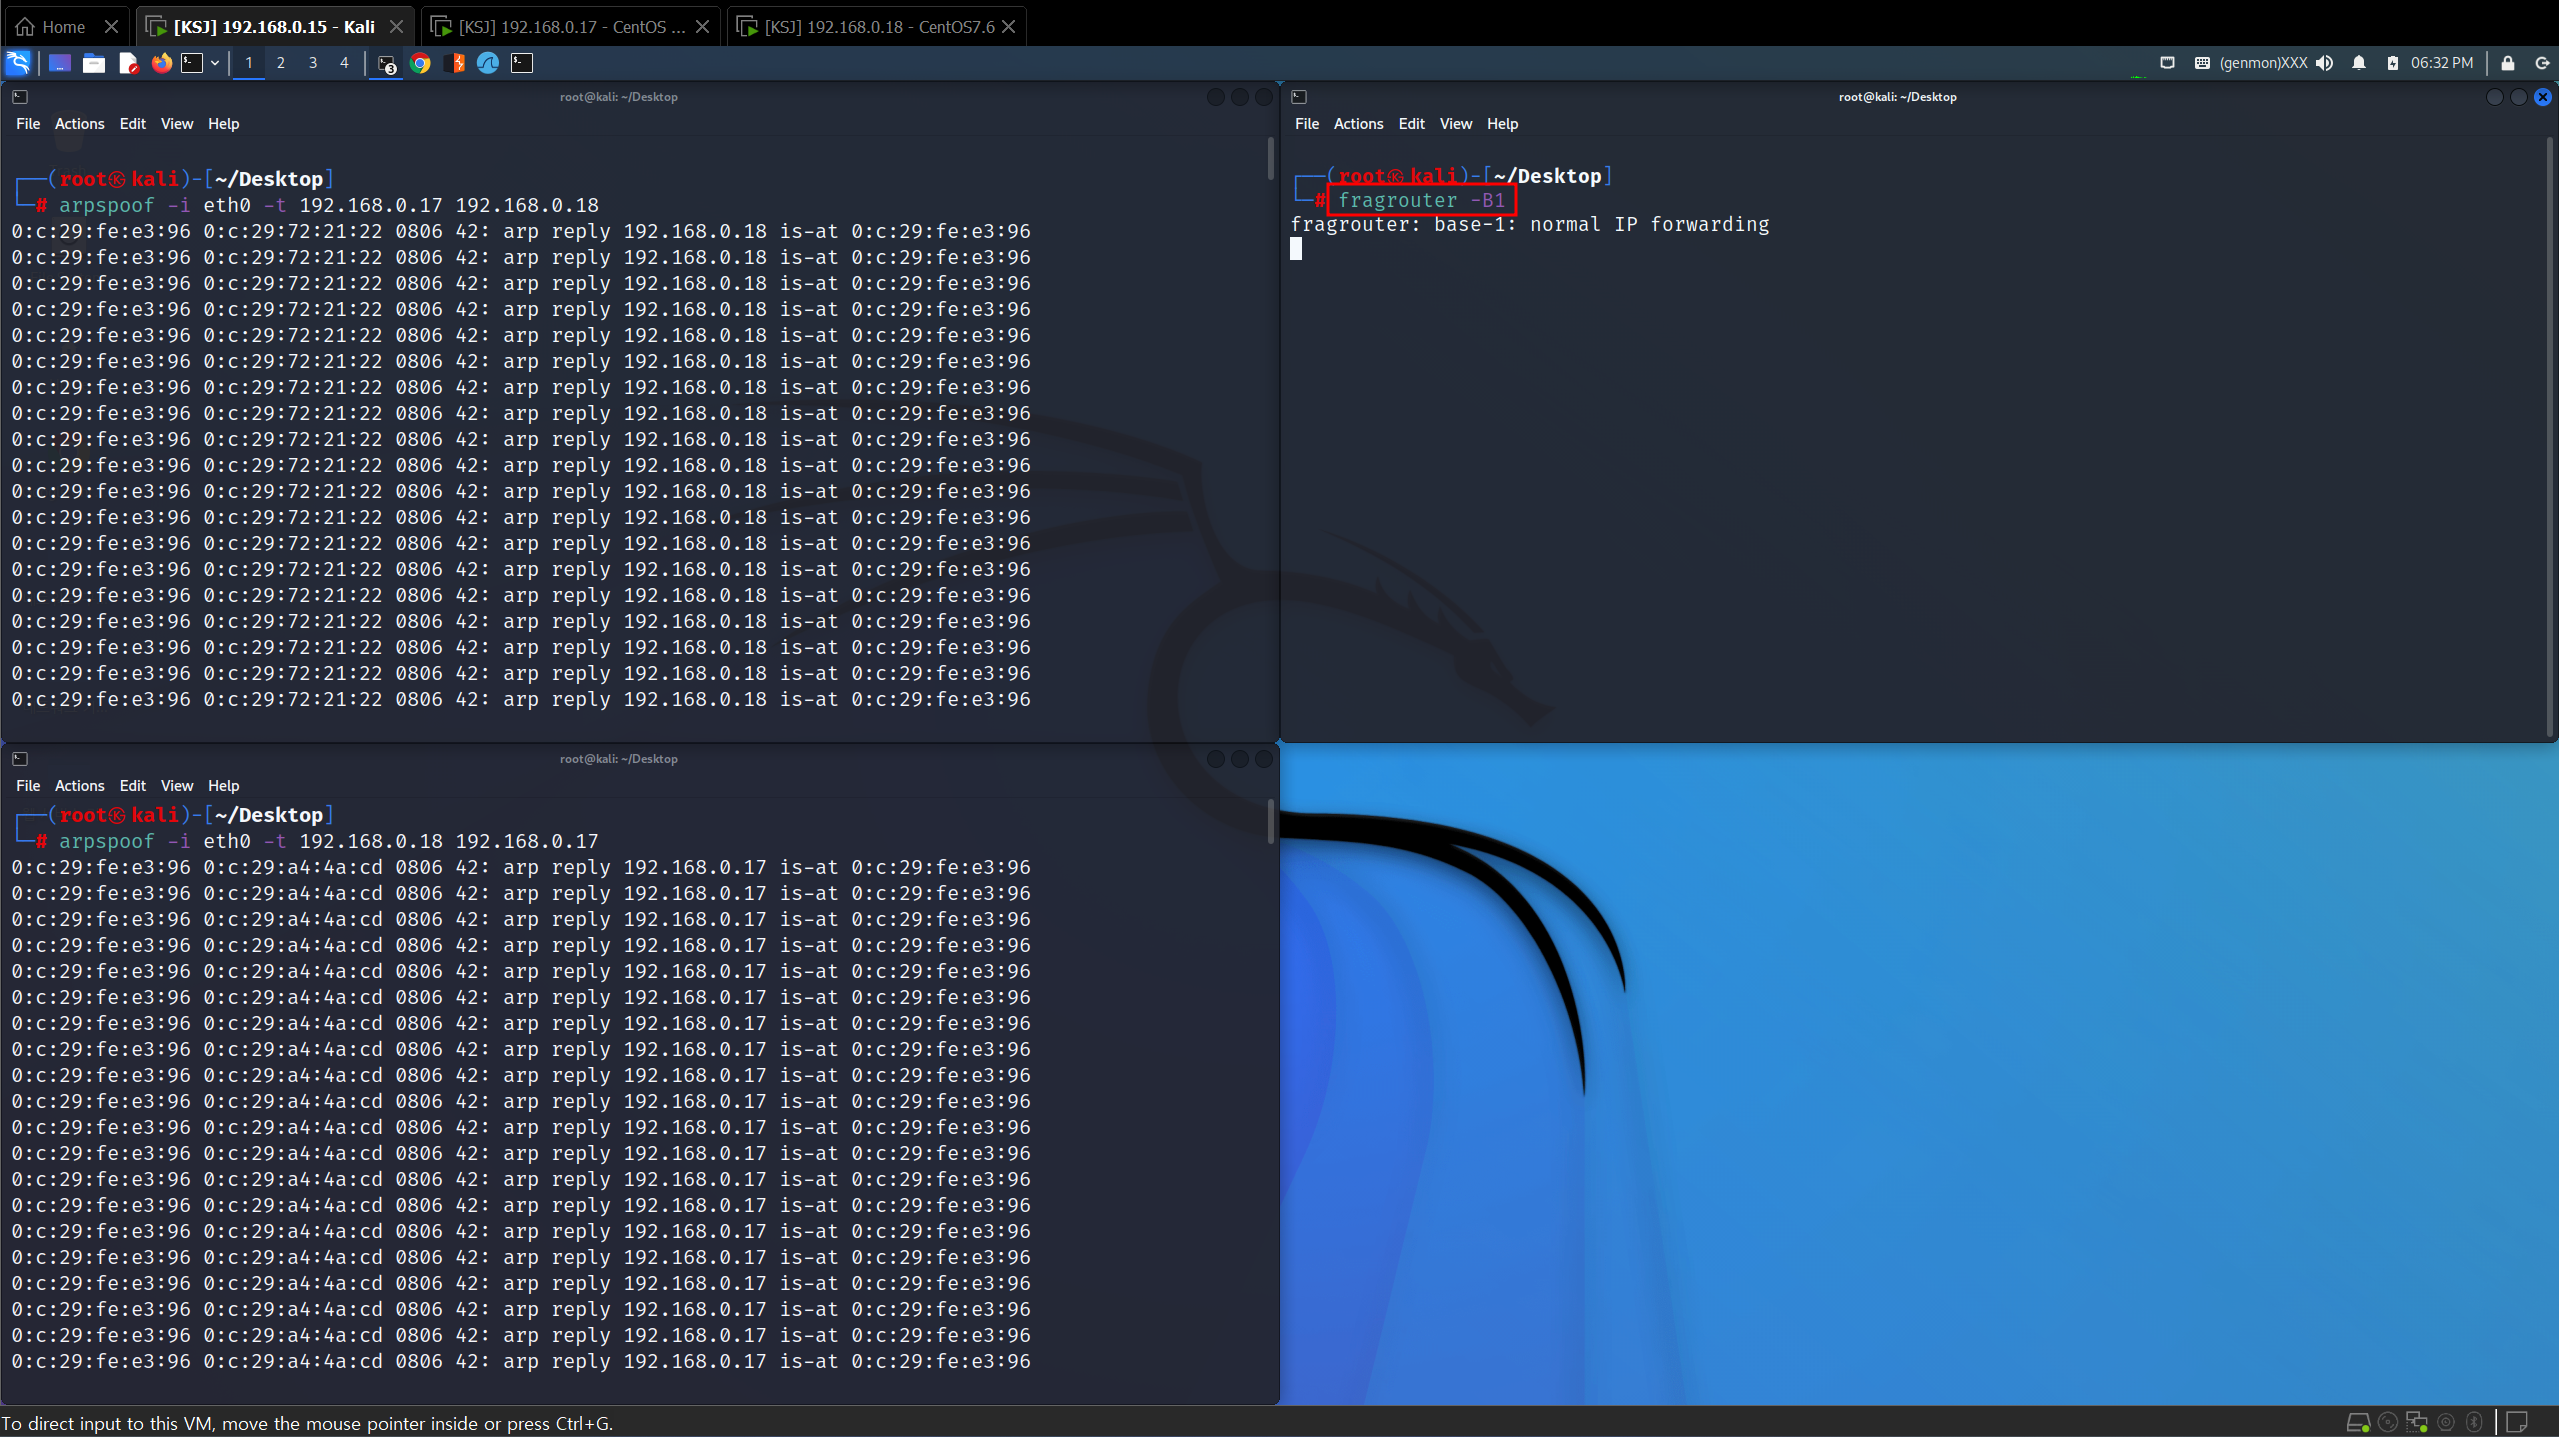Click the volume speaker icon

(2325, 63)
